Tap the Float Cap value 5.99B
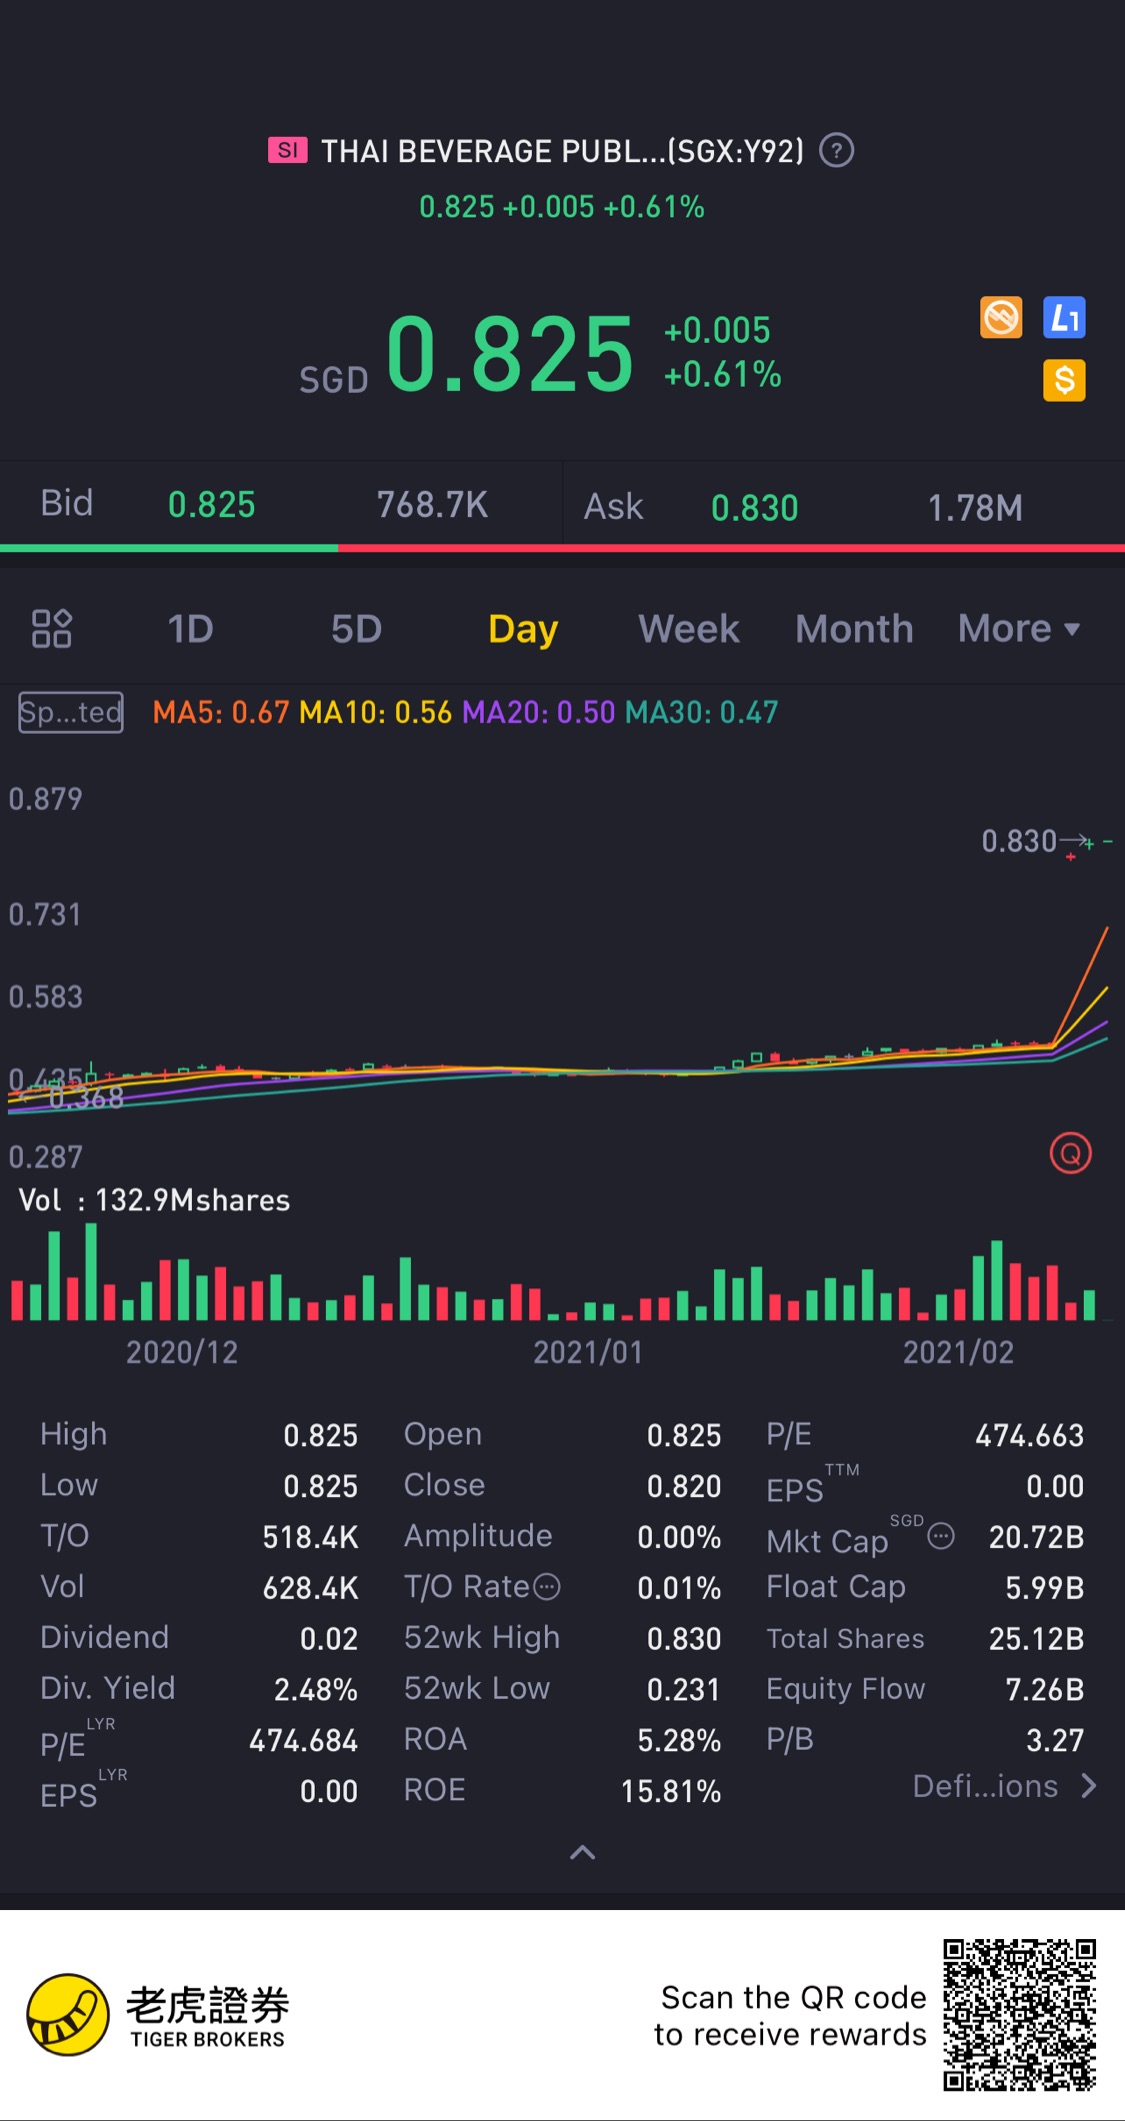 (x=1045, y=1588)
